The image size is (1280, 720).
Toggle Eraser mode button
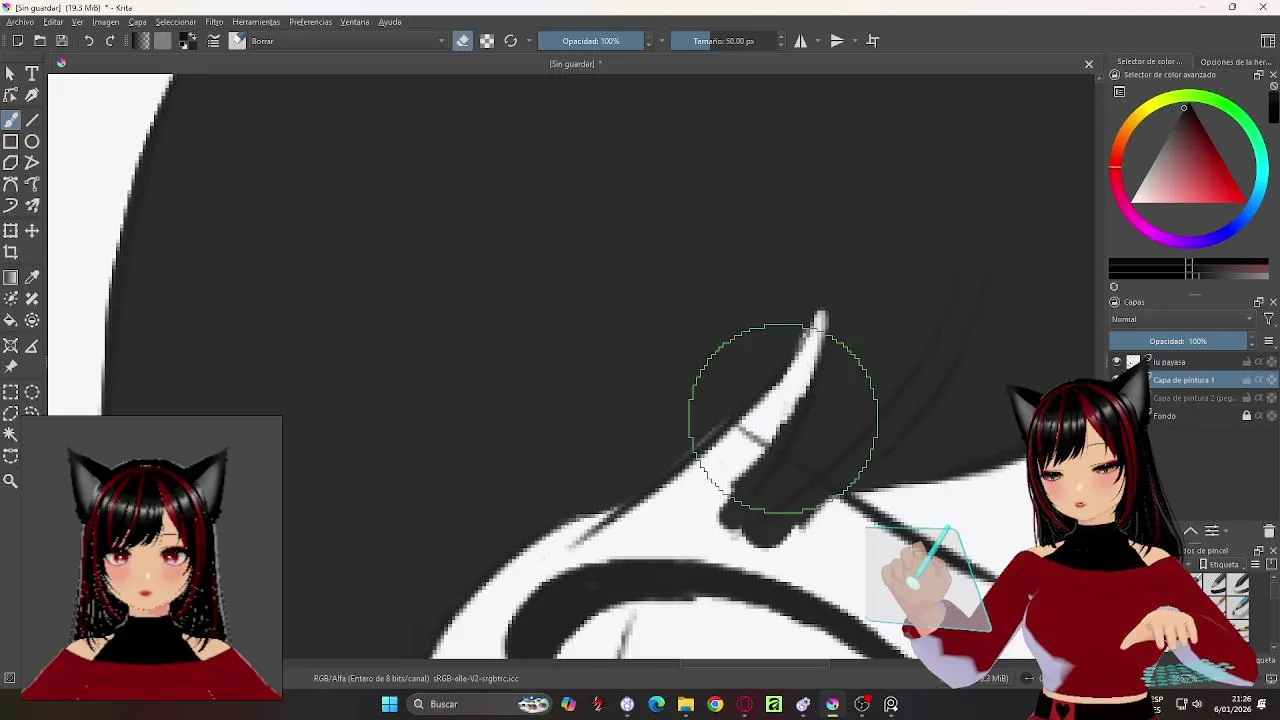click(x=462, y=41)
